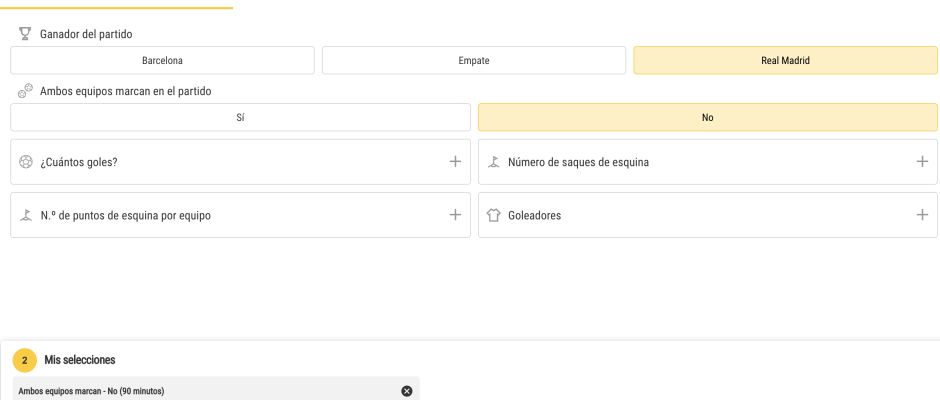The image size is (940, 400).
Task: Expand ¿Cuántos goles? with the plus sign
Action: coord(455,161)
